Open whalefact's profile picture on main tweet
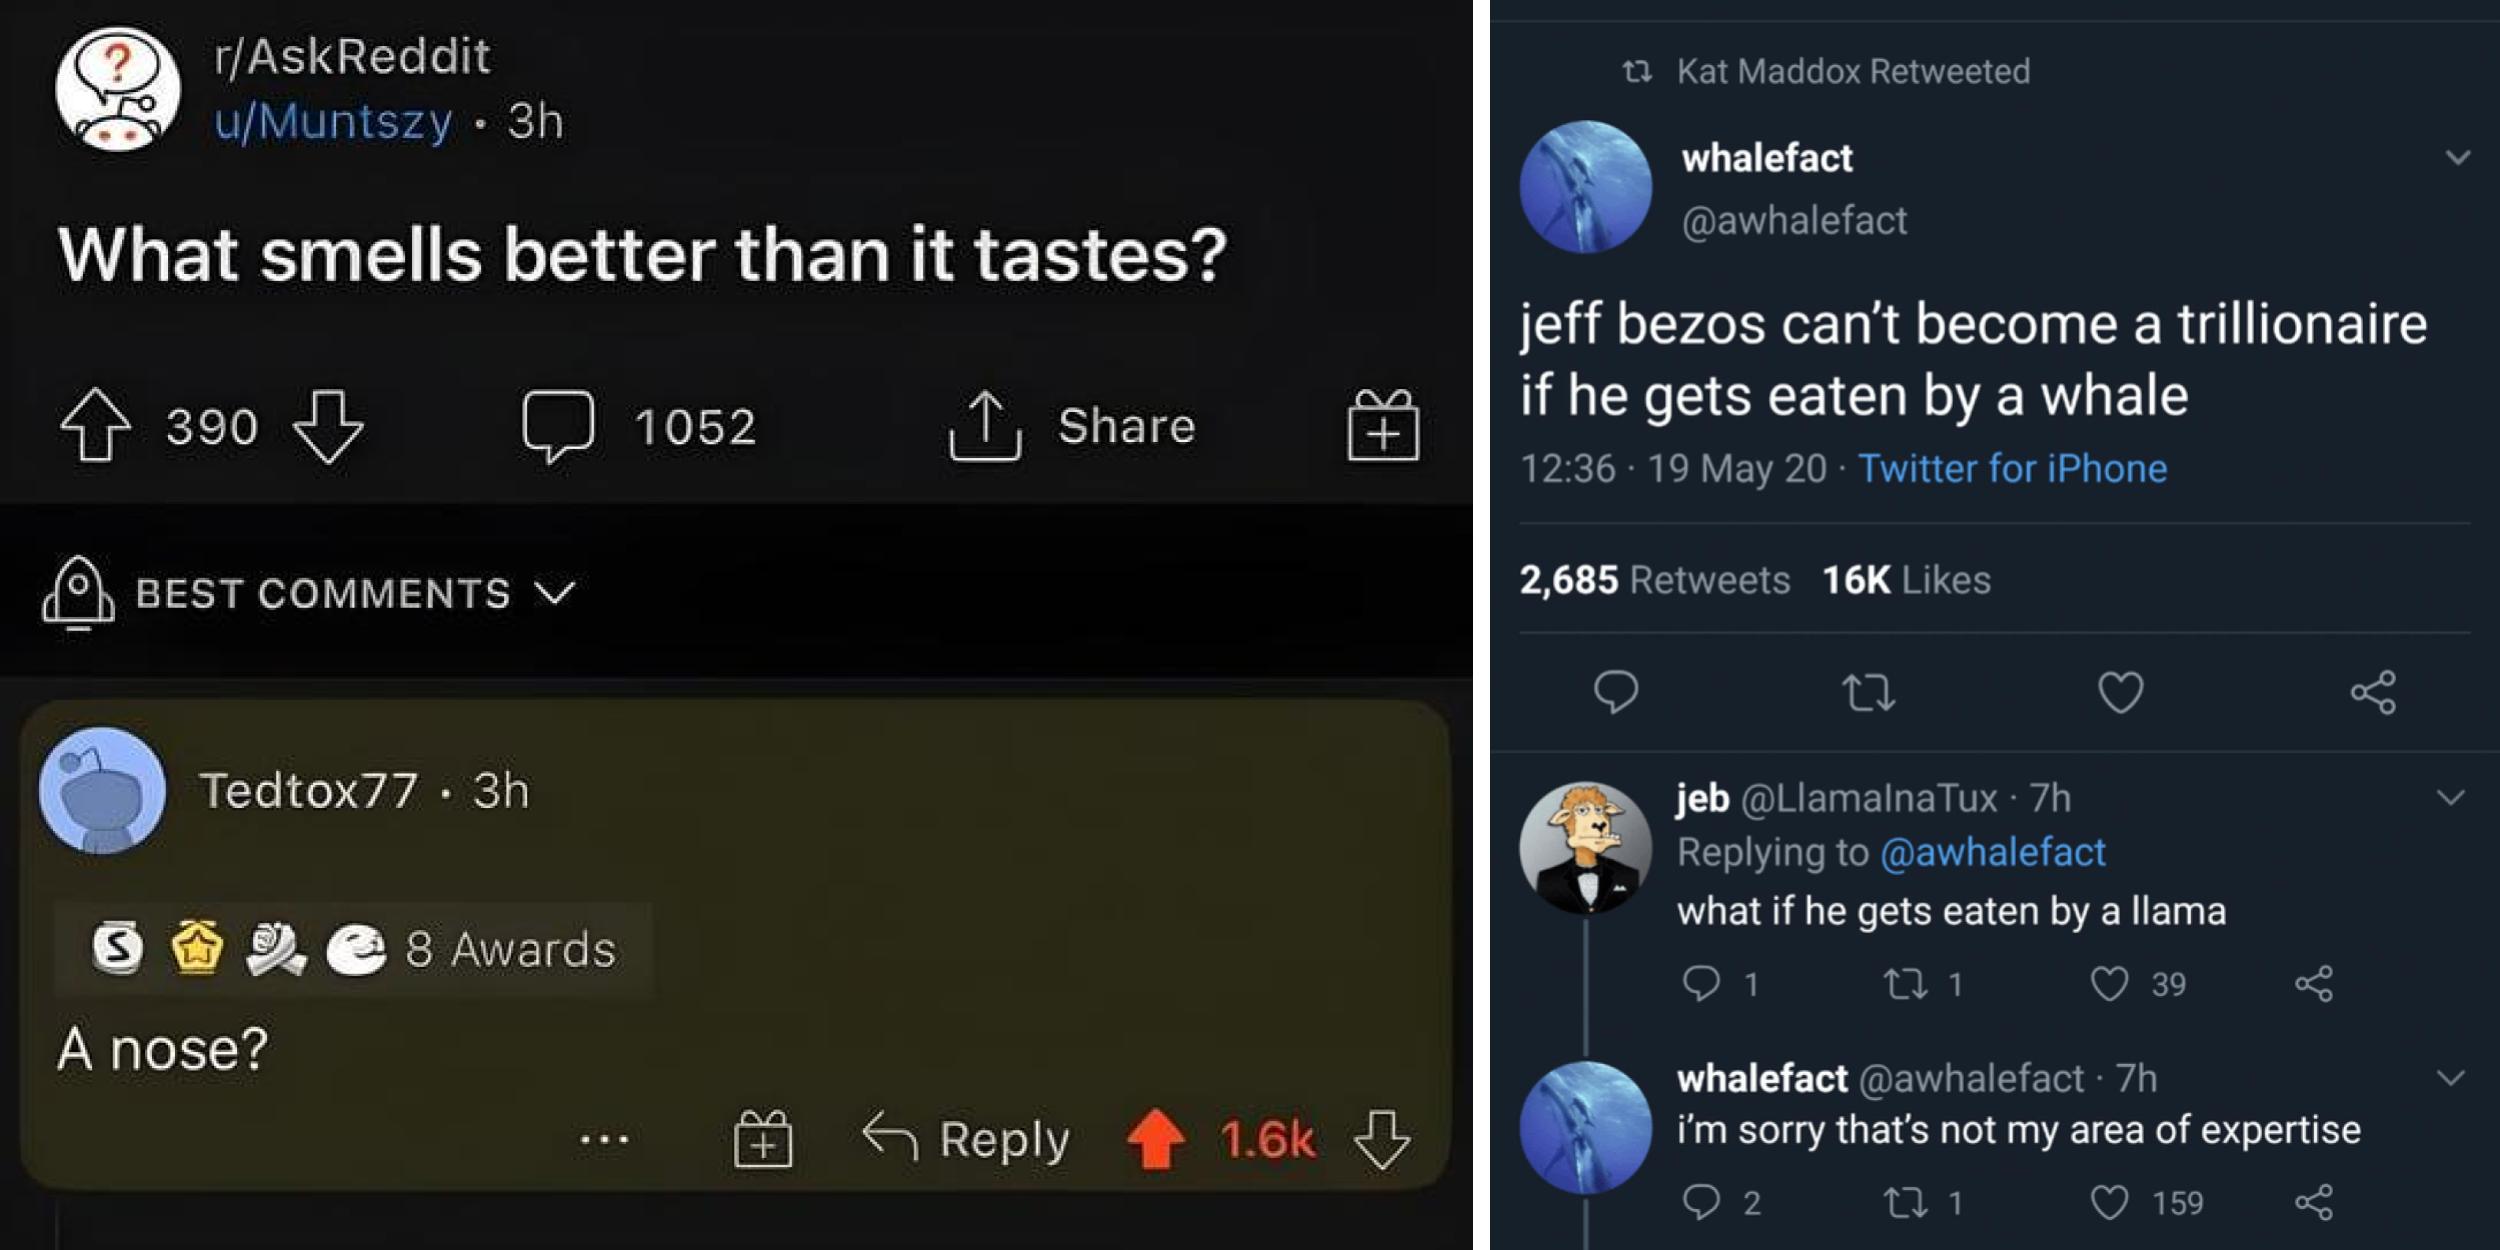Image resolution: width=2500 pixels, height=1250 pixels. [1585, 187]
